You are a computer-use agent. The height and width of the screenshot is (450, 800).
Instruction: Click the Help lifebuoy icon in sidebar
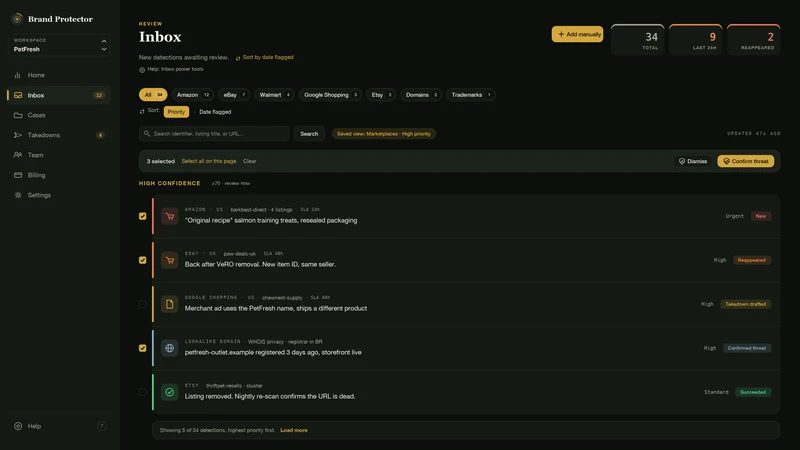tap(18, 426)
